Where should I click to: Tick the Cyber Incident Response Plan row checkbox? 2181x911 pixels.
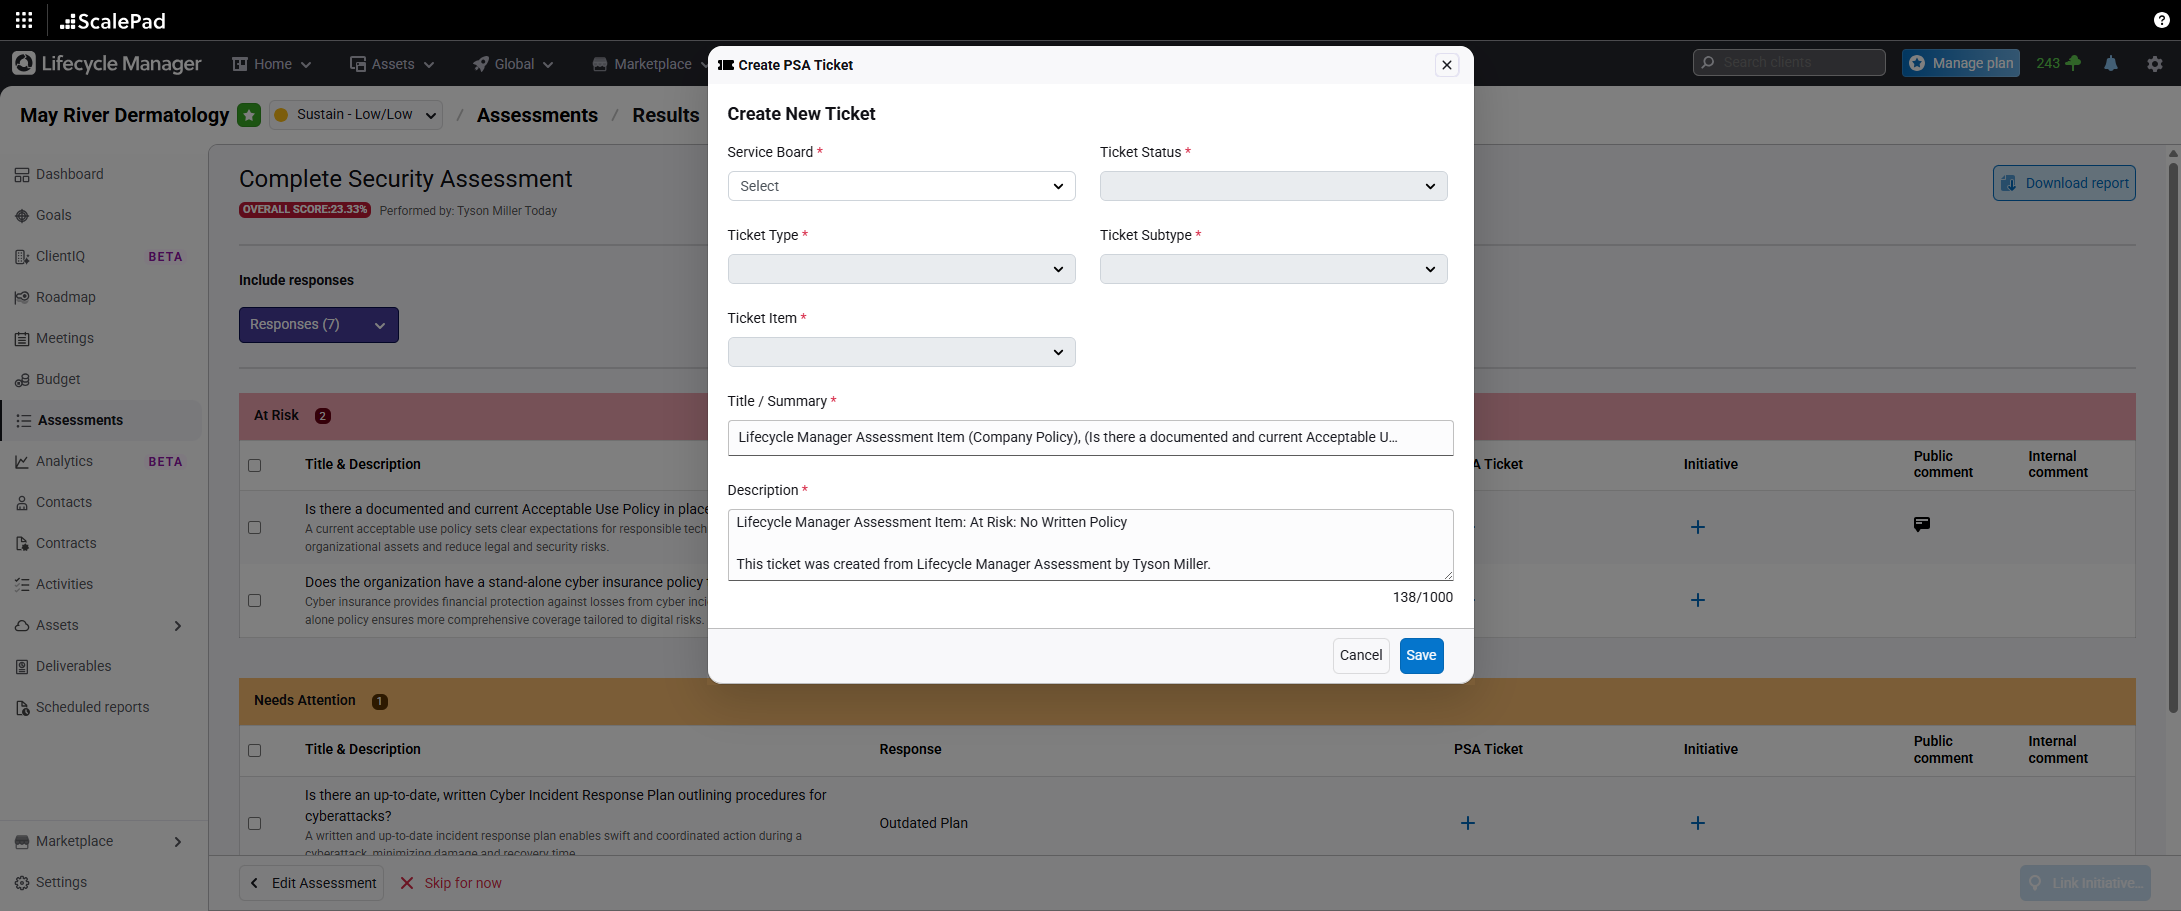(x=255, y=823)
